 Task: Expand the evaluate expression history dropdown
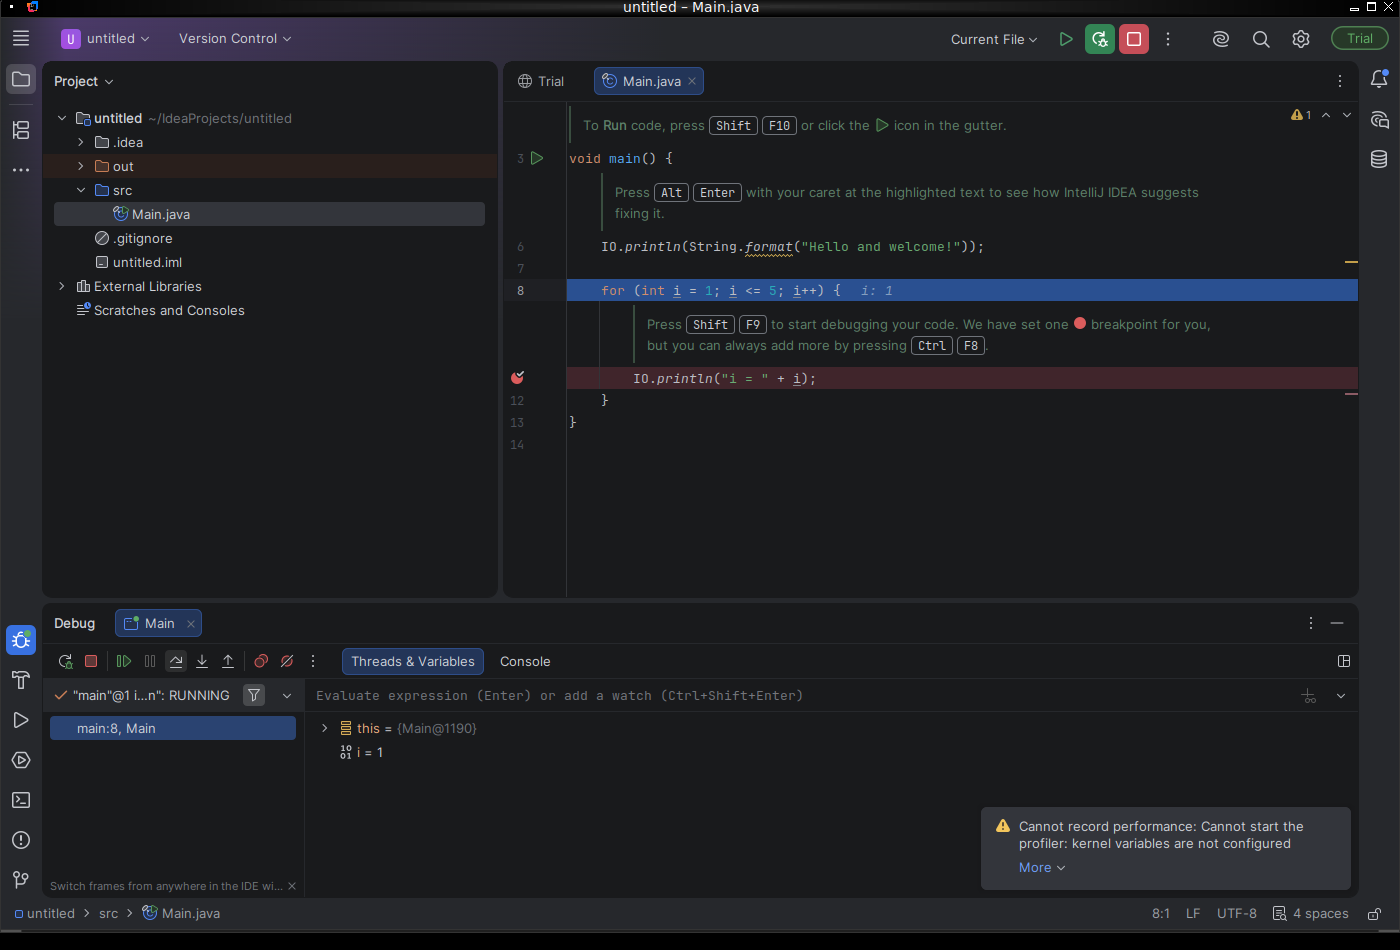pos(1341,696)
